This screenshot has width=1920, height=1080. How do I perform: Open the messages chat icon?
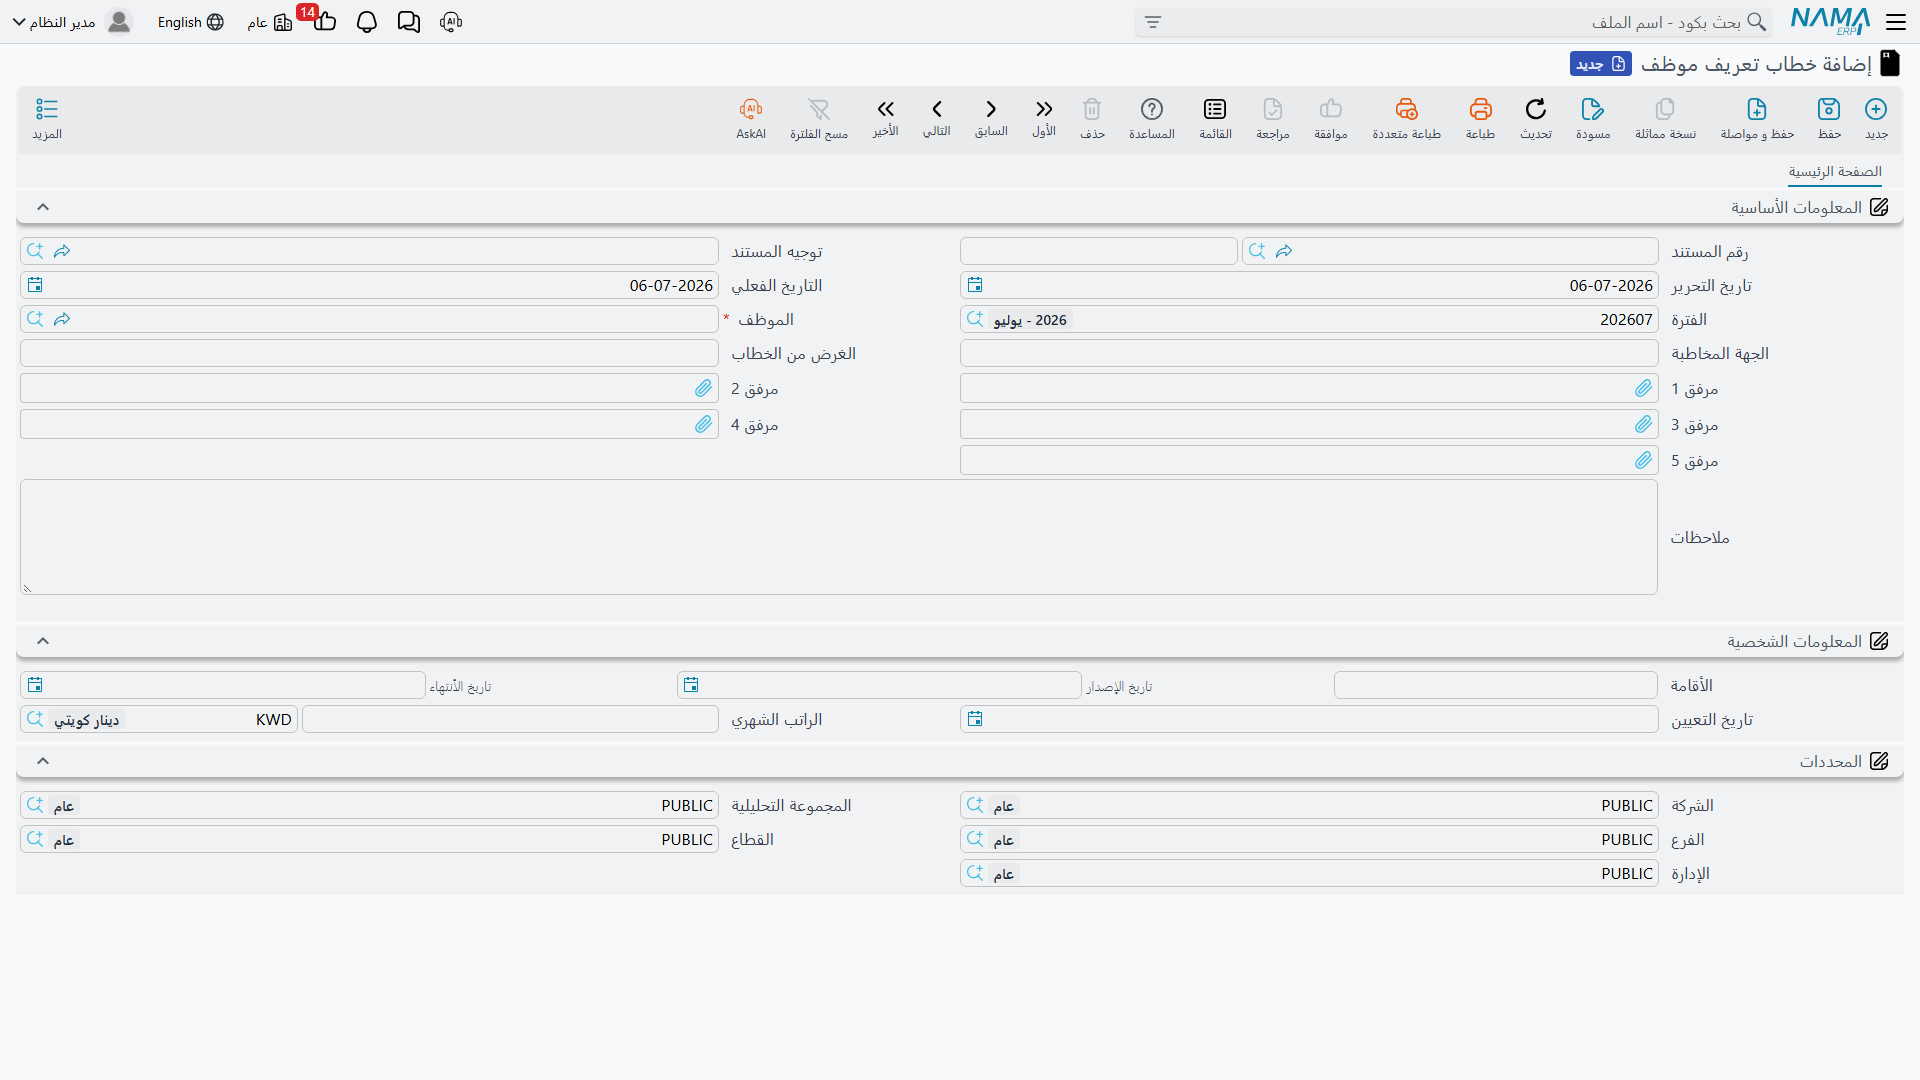(408, 22)
